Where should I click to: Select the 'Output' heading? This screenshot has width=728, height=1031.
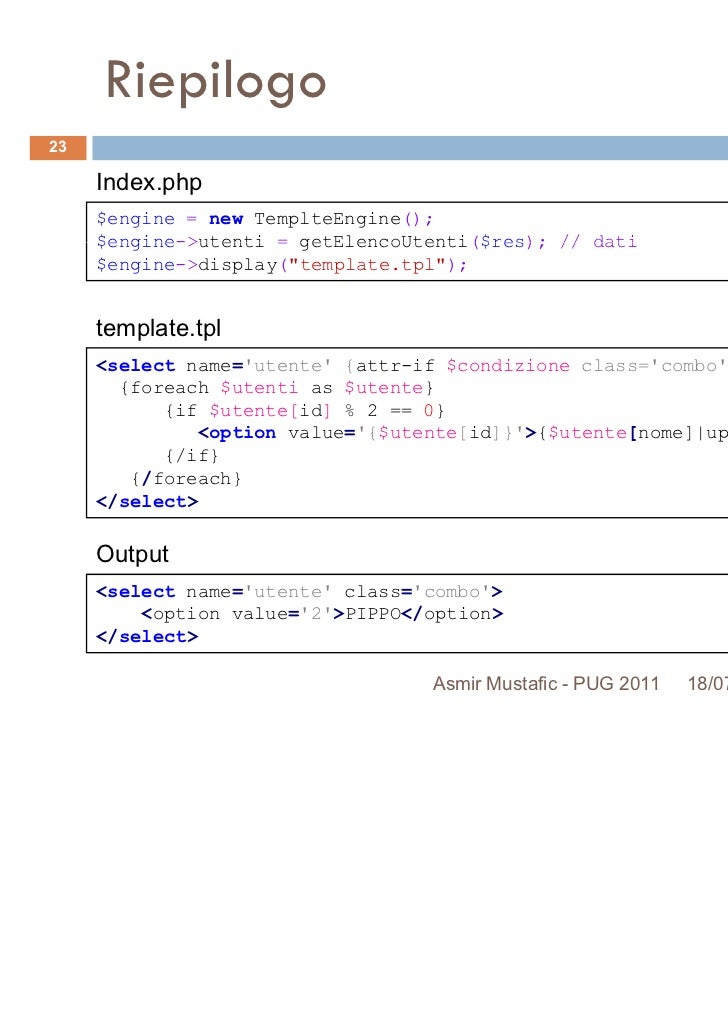pyautogui.click(x=132, y=554)
